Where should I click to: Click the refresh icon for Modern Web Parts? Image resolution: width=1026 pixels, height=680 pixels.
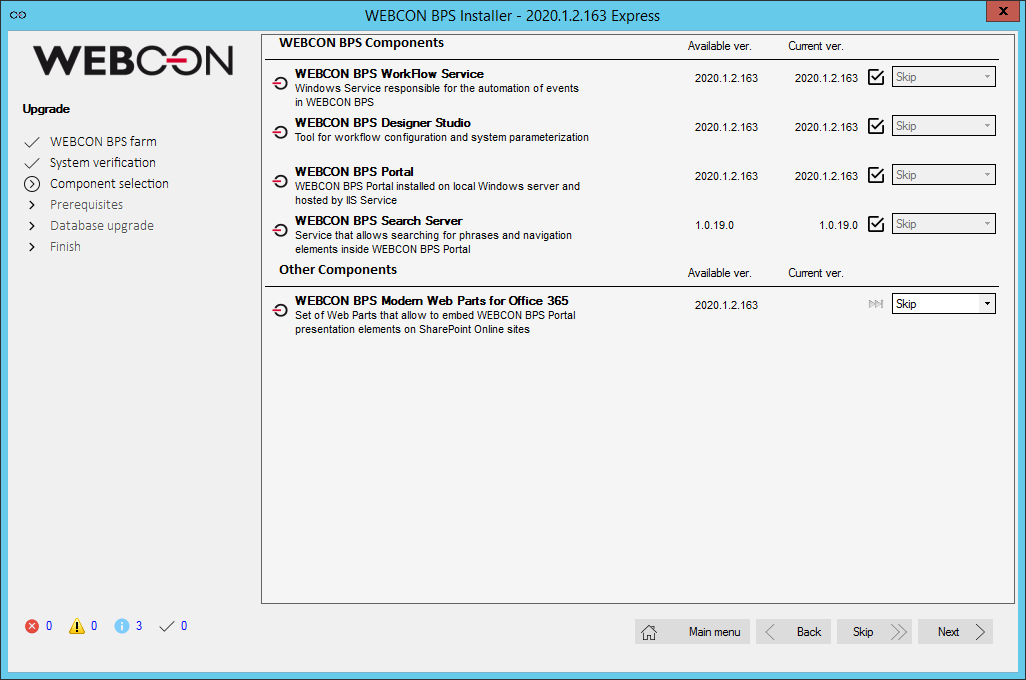[280, 310]
